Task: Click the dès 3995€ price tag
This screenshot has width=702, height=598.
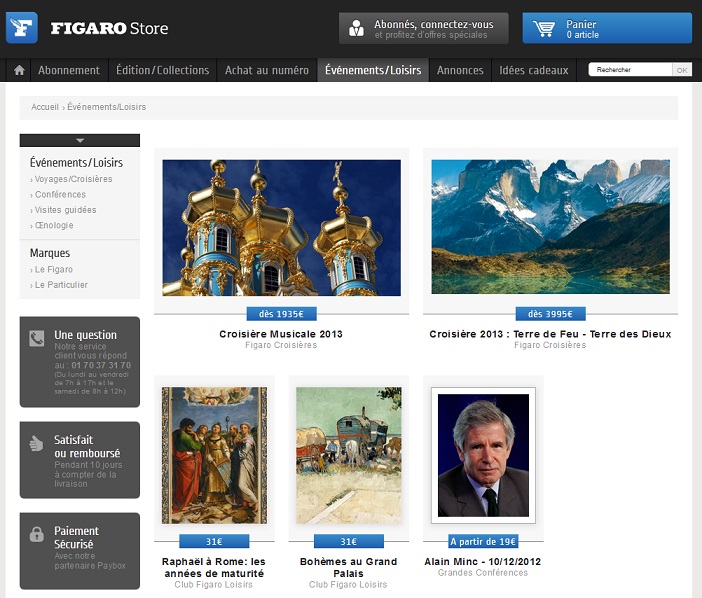Action: [x=551, y=314]
